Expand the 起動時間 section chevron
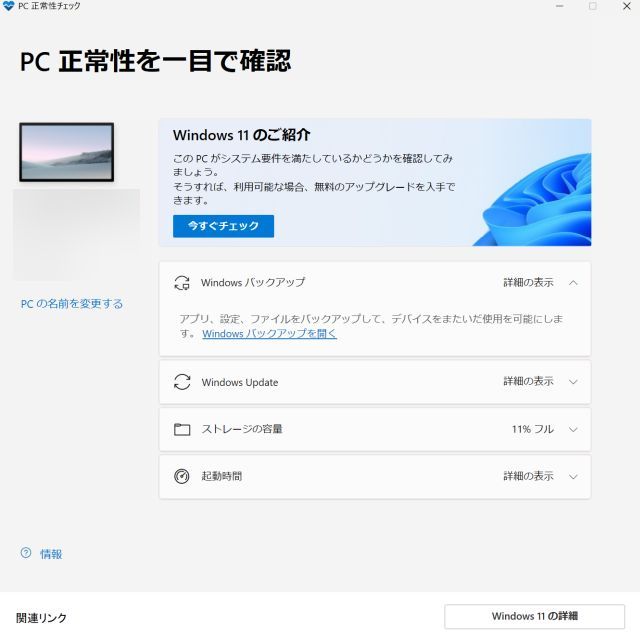Image resolution: width=640 pixels, height=637 pixels. tap(573, 476)
